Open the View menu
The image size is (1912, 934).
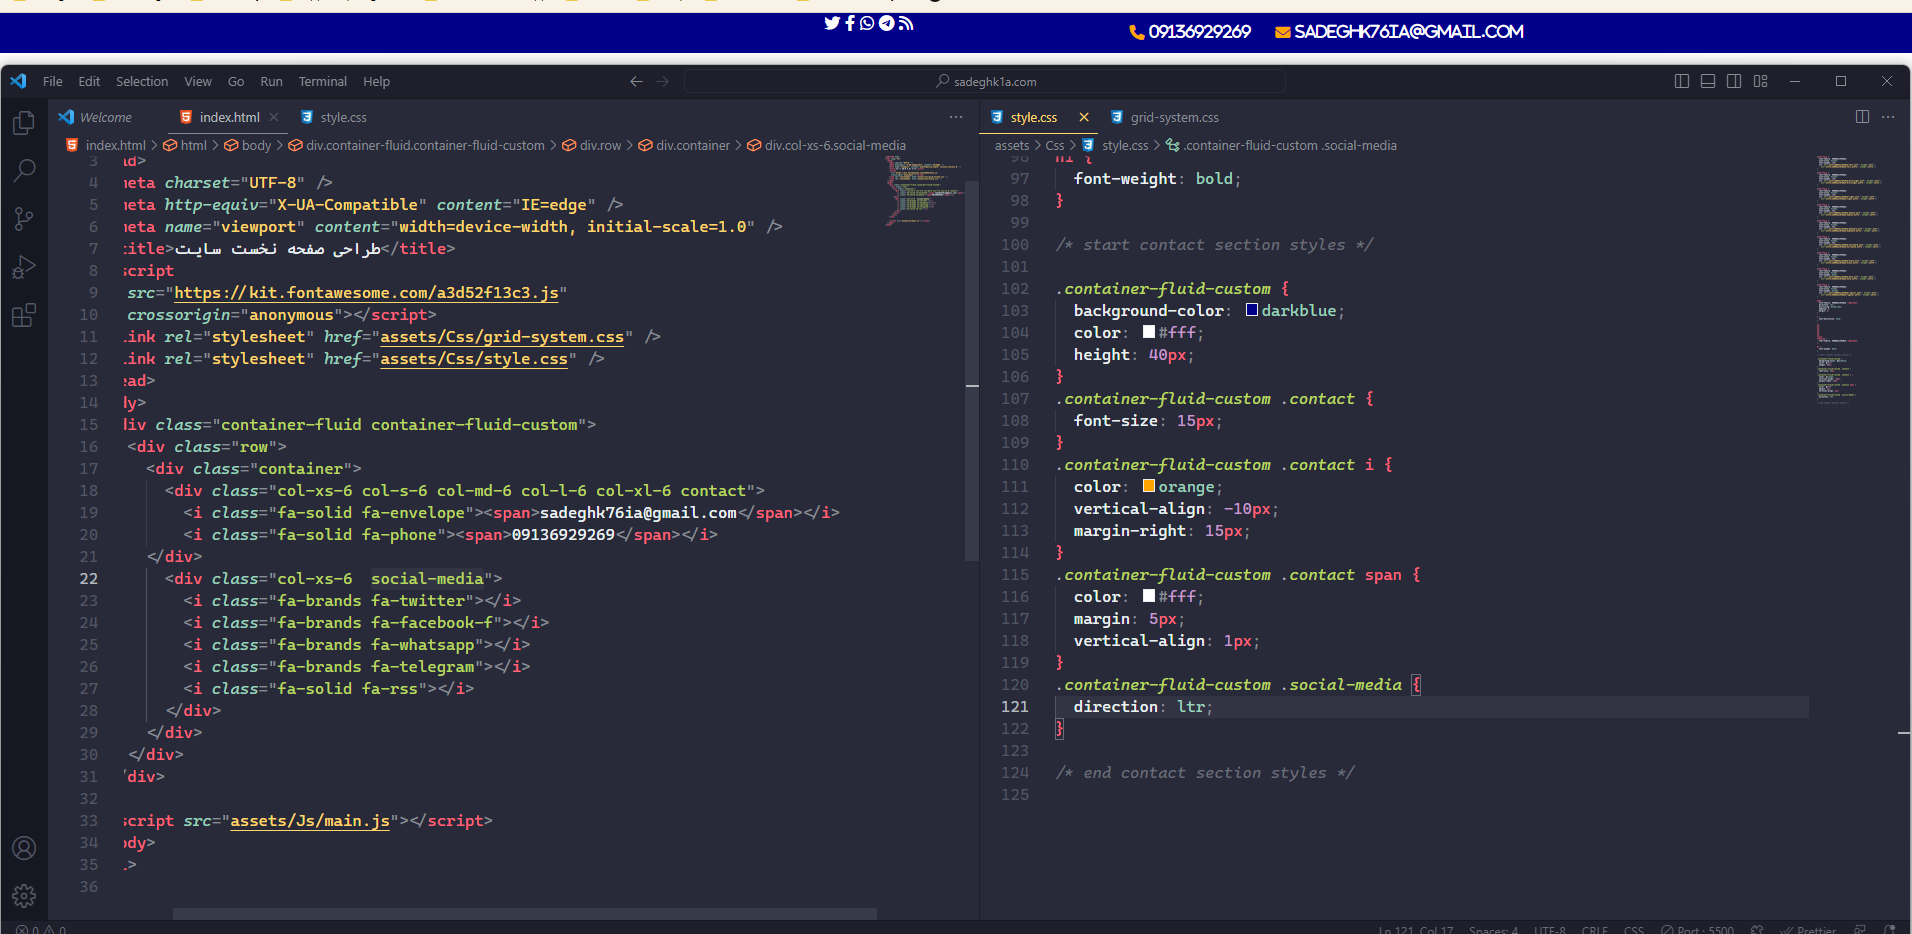[198, 81]
